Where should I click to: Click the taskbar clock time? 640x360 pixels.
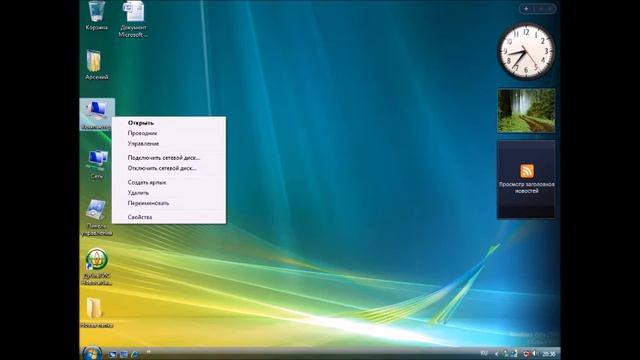coord(549,354)
